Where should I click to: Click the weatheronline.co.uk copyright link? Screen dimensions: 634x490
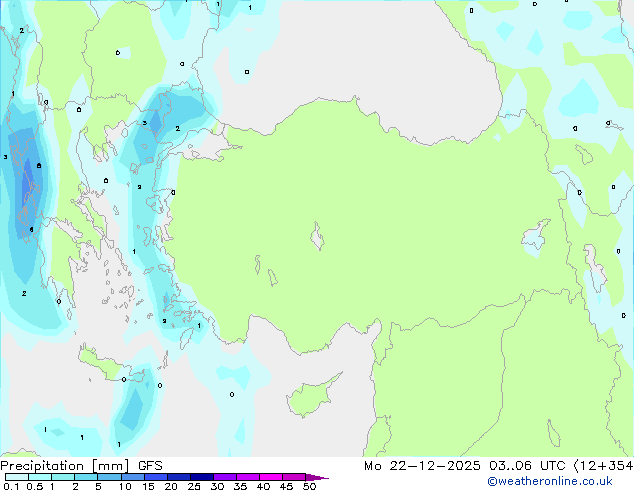click(x=549, y=481)
